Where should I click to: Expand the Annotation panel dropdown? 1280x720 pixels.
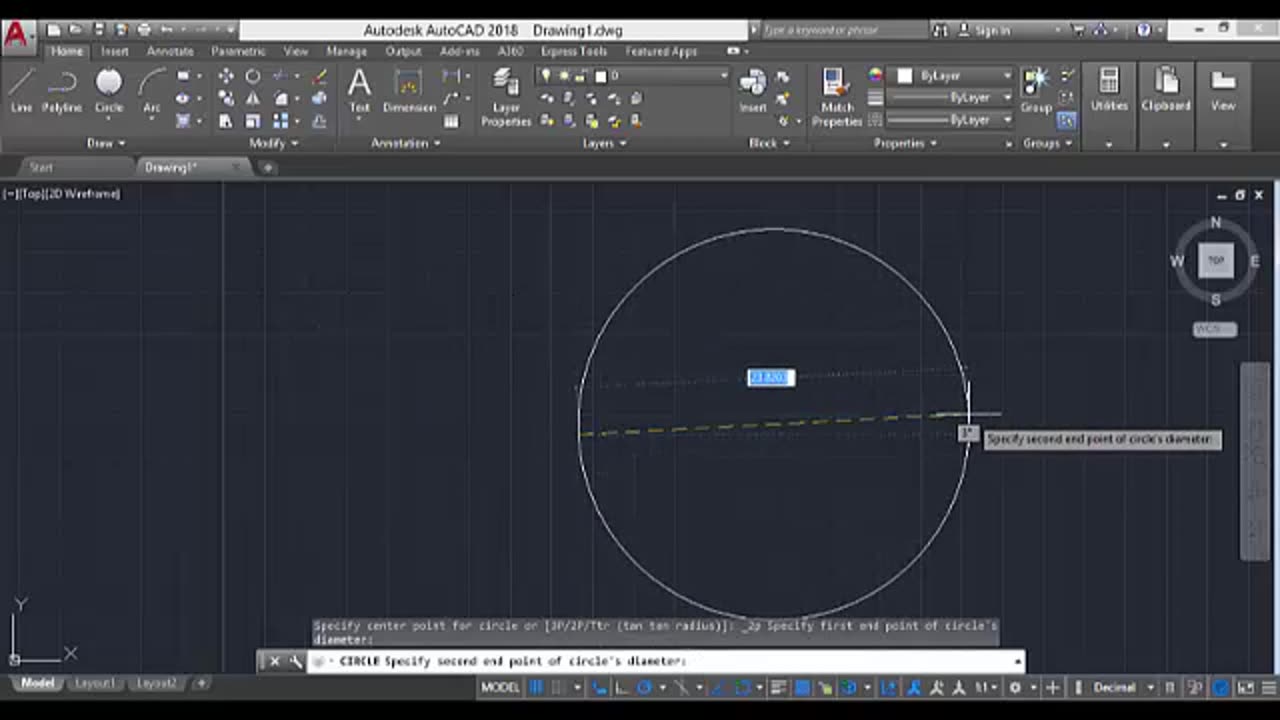pyautogui.click(x=406, y=143)
